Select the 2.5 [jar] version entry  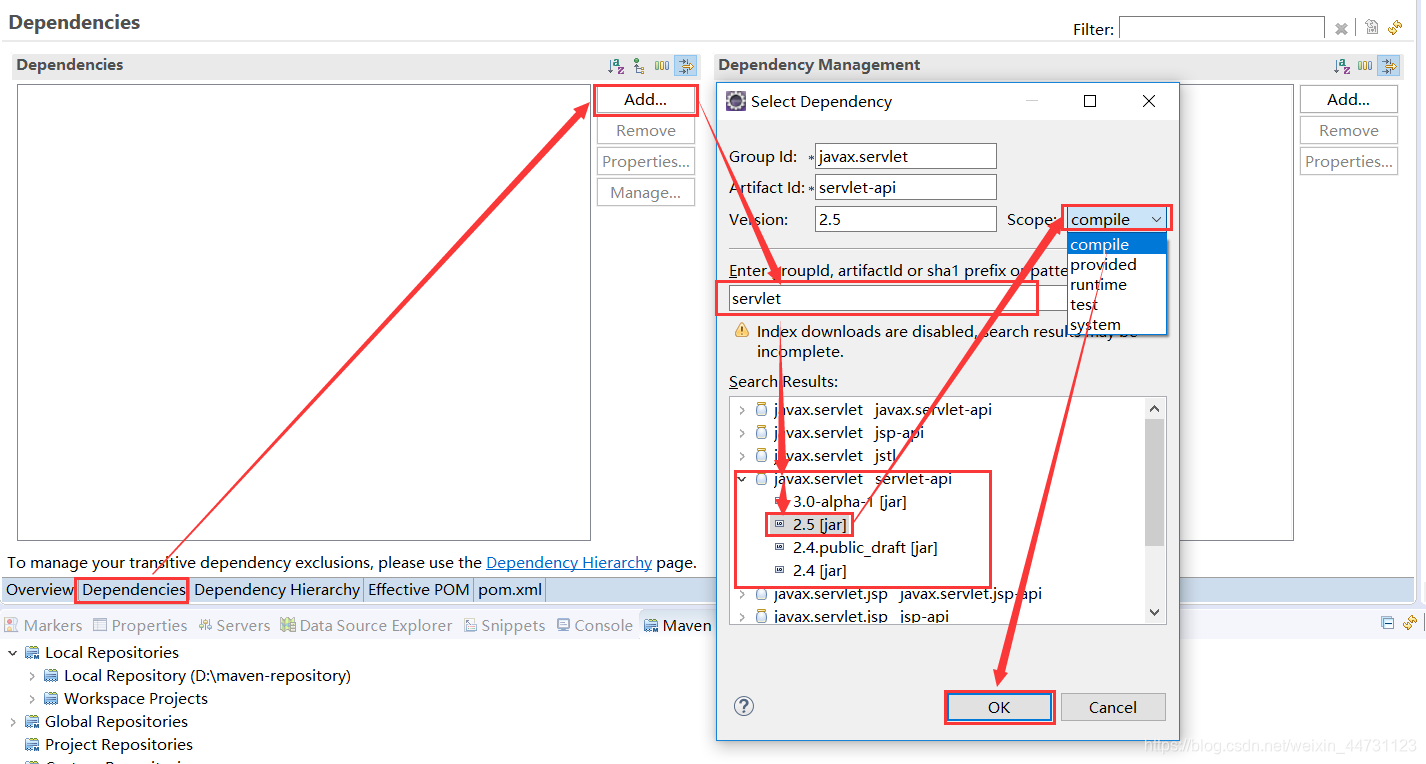819,524
